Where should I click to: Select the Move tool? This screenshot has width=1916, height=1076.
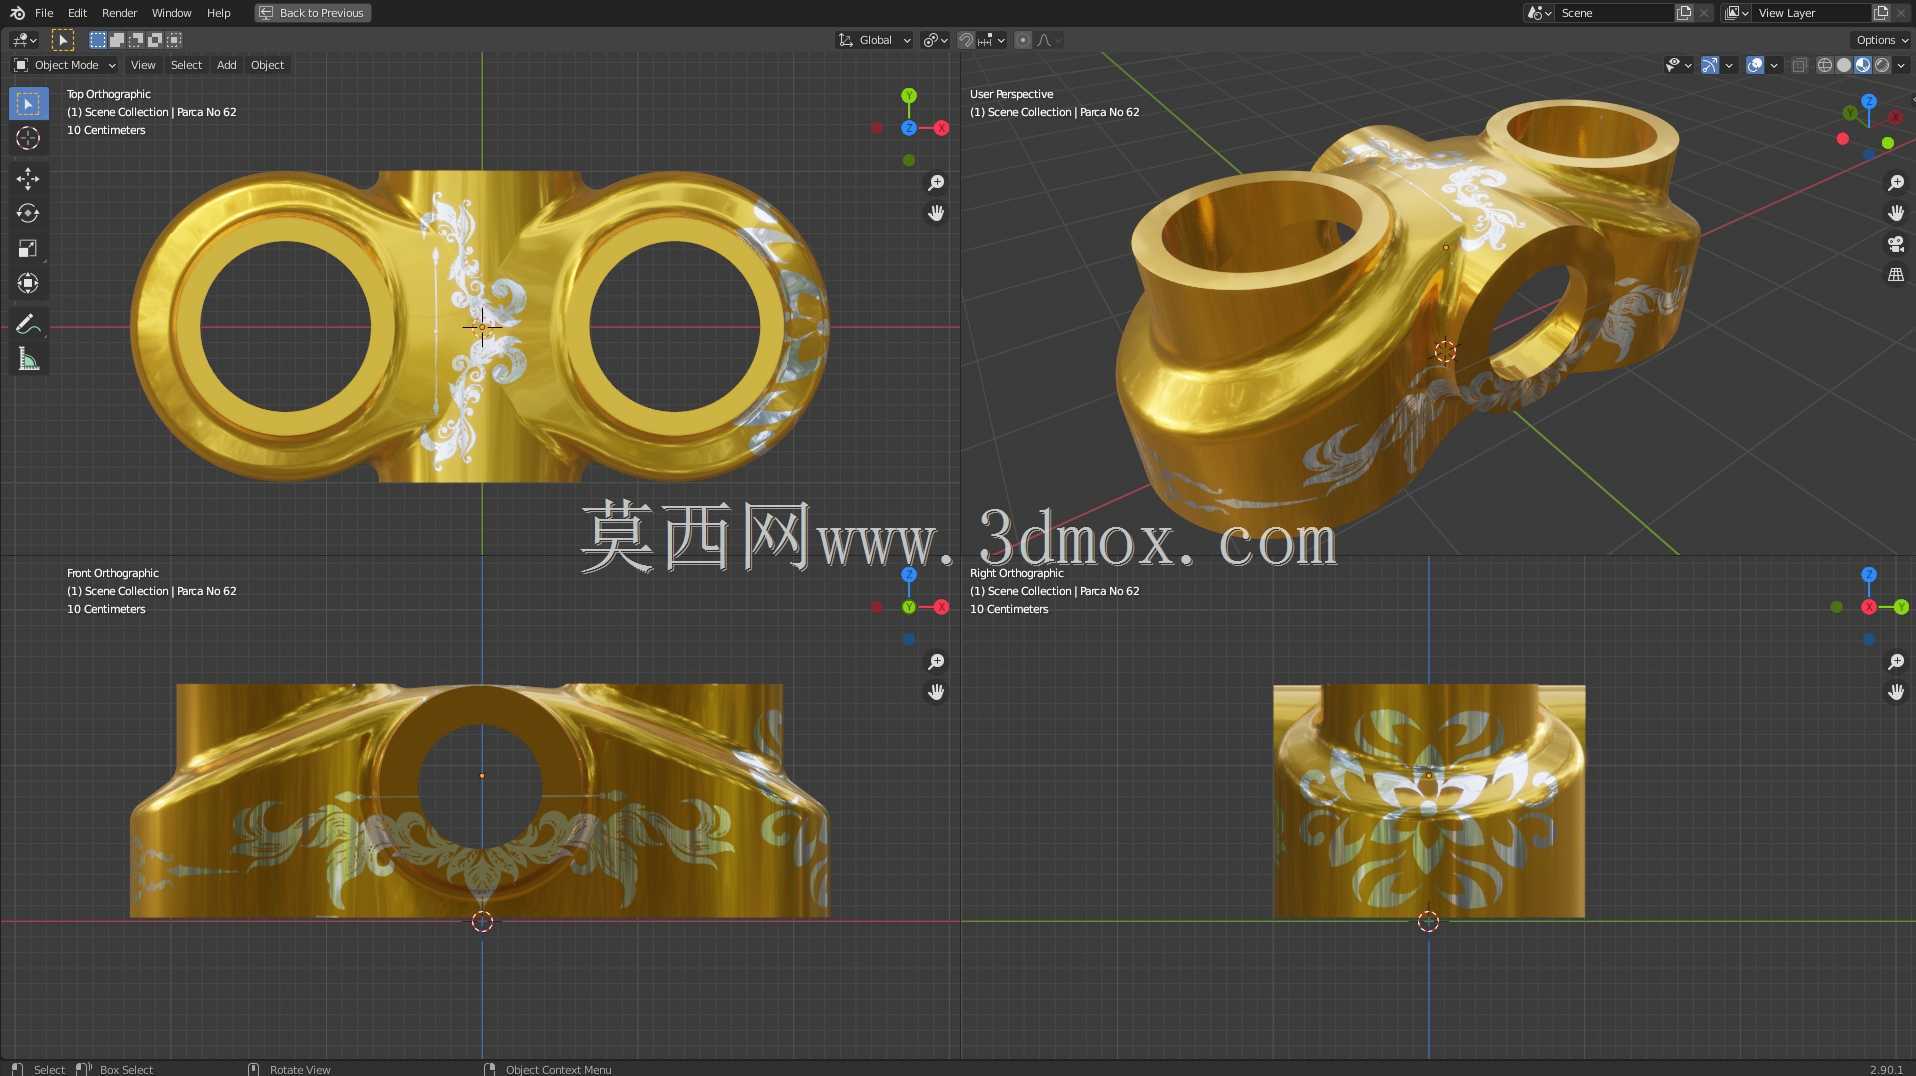[28, 179]
